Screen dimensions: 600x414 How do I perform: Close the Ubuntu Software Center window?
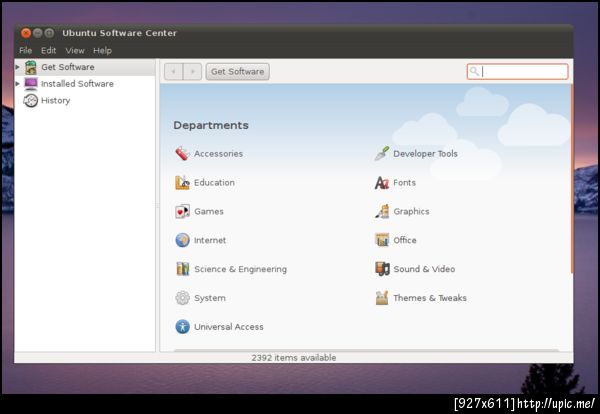point(26,33)
